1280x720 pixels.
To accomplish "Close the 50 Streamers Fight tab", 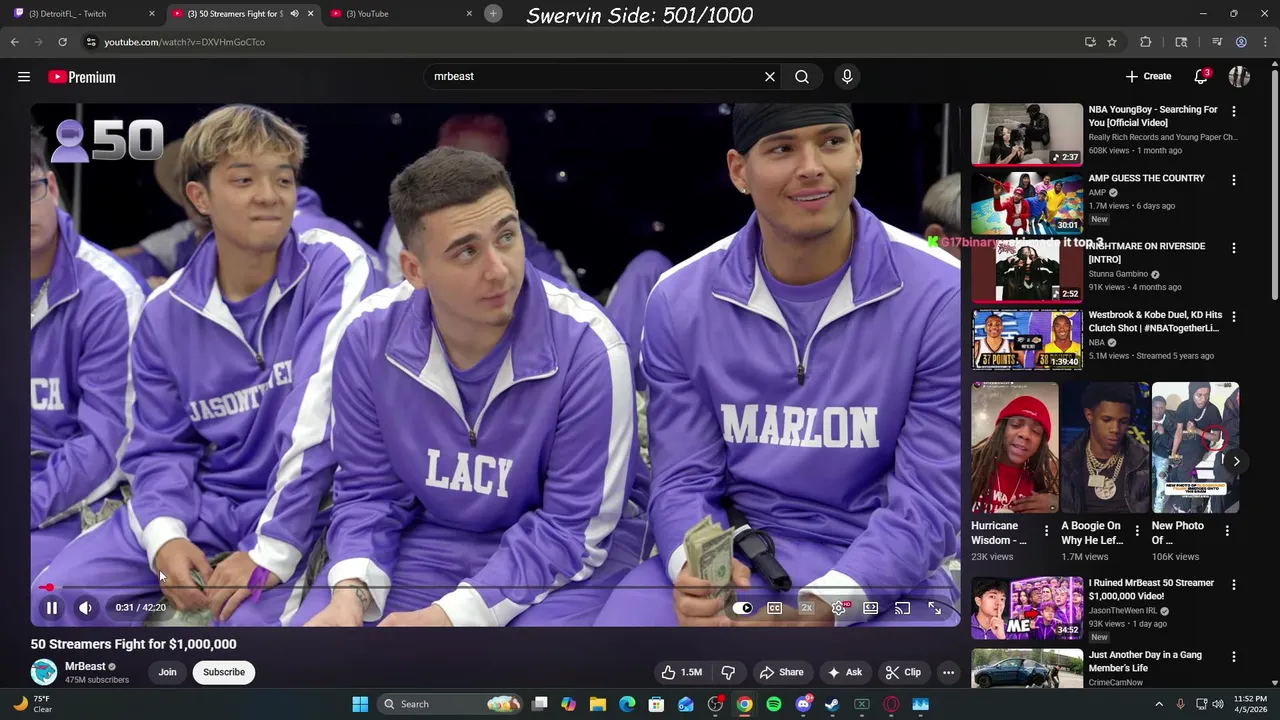I will 310,14.
